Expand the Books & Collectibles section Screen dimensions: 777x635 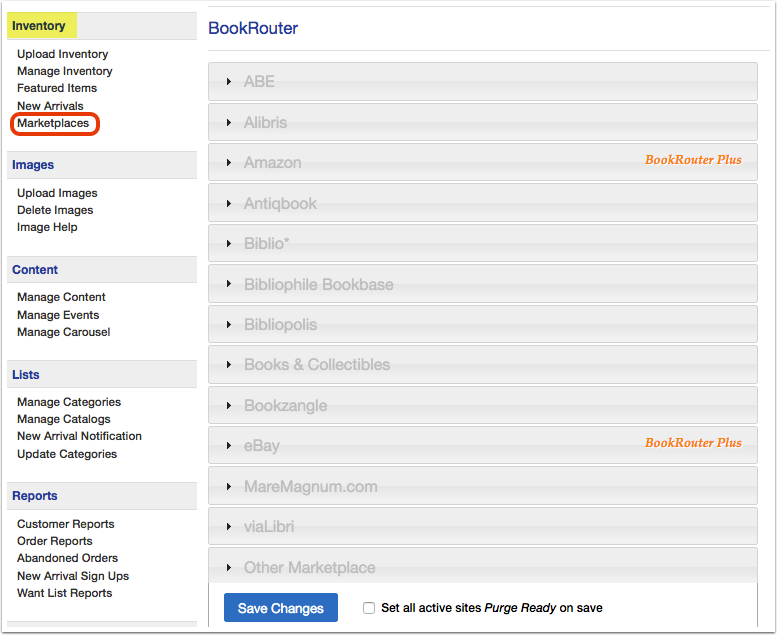point(483,364)
